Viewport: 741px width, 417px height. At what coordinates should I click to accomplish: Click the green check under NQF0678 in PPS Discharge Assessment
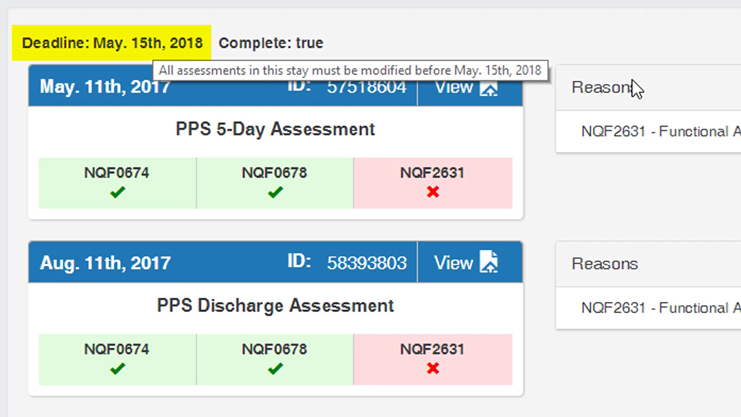[275, 369]
